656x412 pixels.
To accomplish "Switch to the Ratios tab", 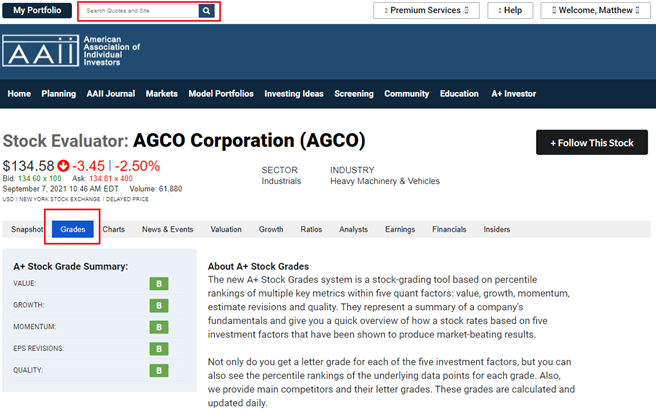I will (x=311, y=229).
